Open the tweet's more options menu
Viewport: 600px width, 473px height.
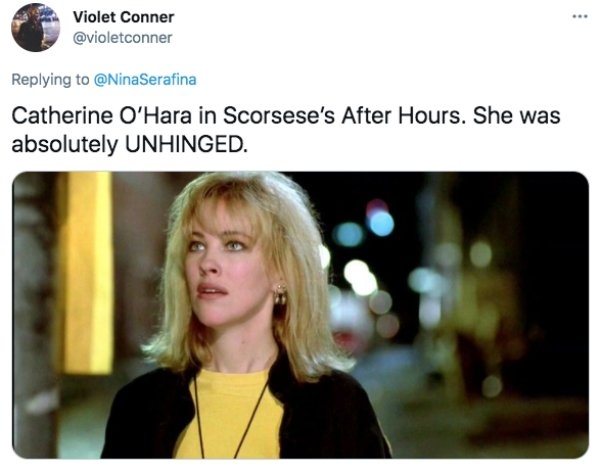click(x=575, y=18)
